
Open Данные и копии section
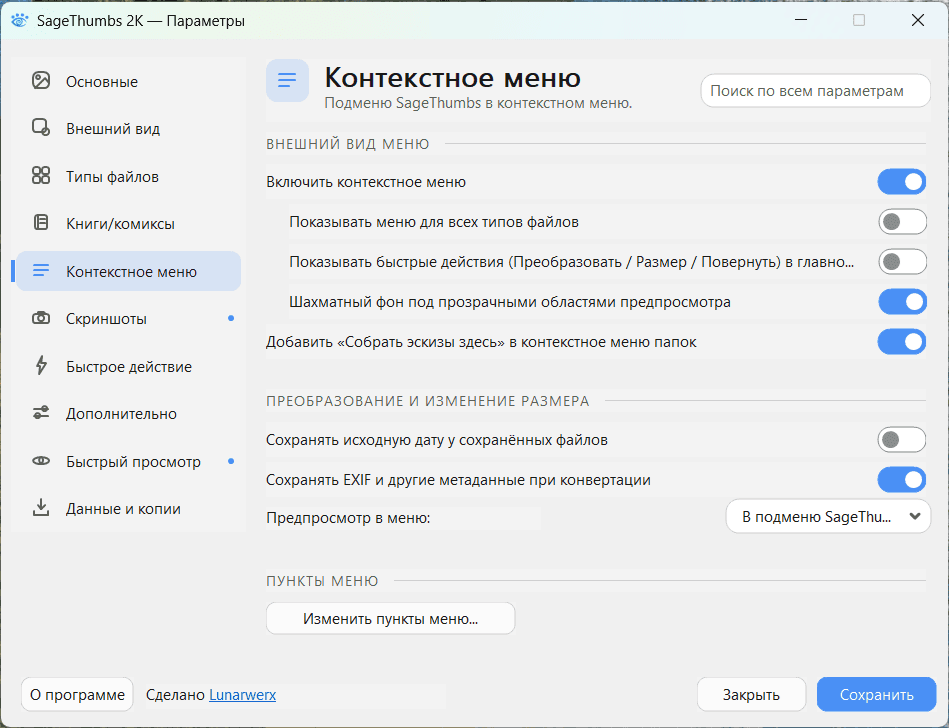tap(128, 508)
